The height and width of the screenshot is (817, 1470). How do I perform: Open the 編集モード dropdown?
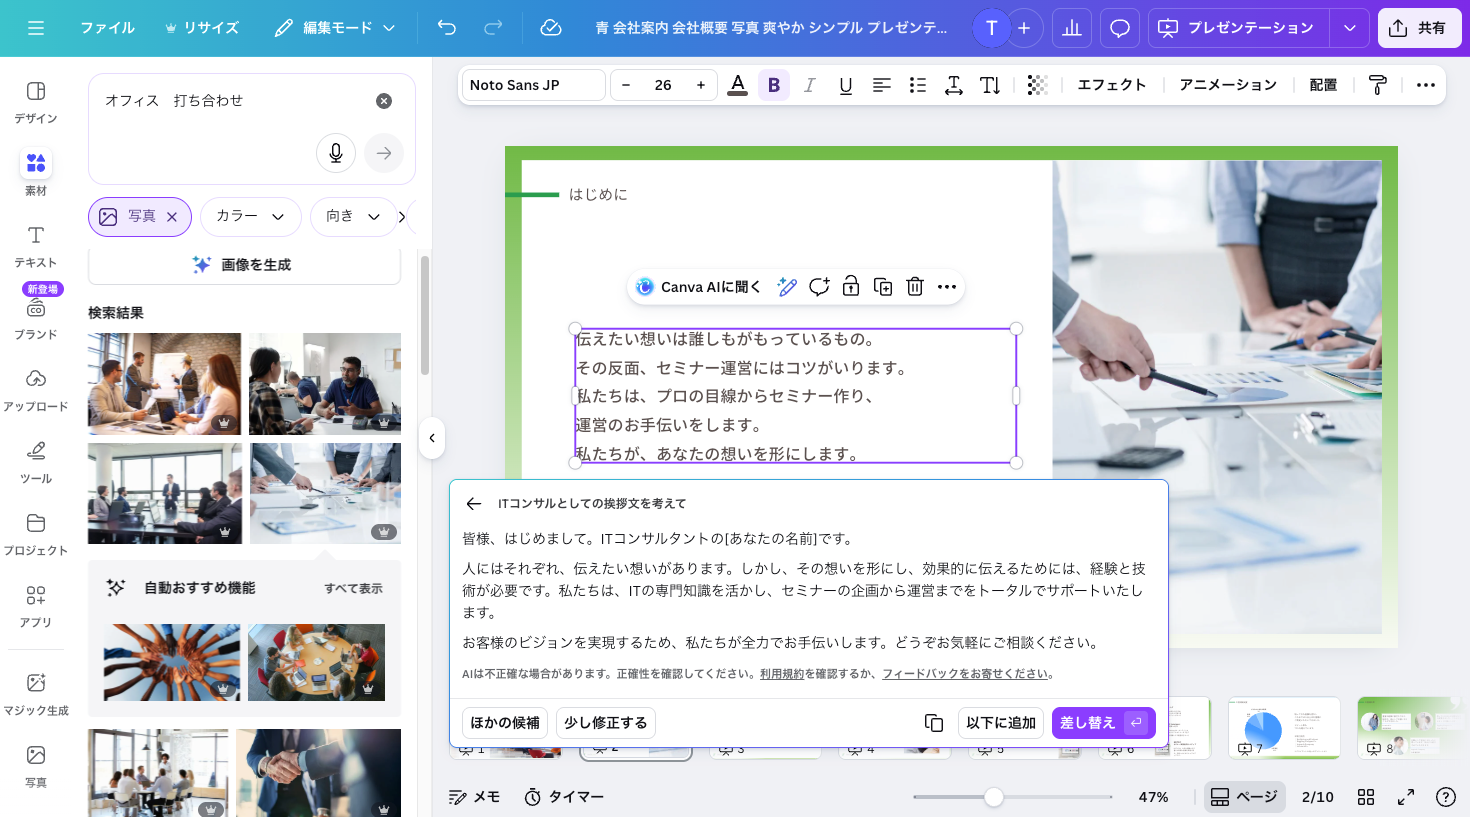point(335,28)
